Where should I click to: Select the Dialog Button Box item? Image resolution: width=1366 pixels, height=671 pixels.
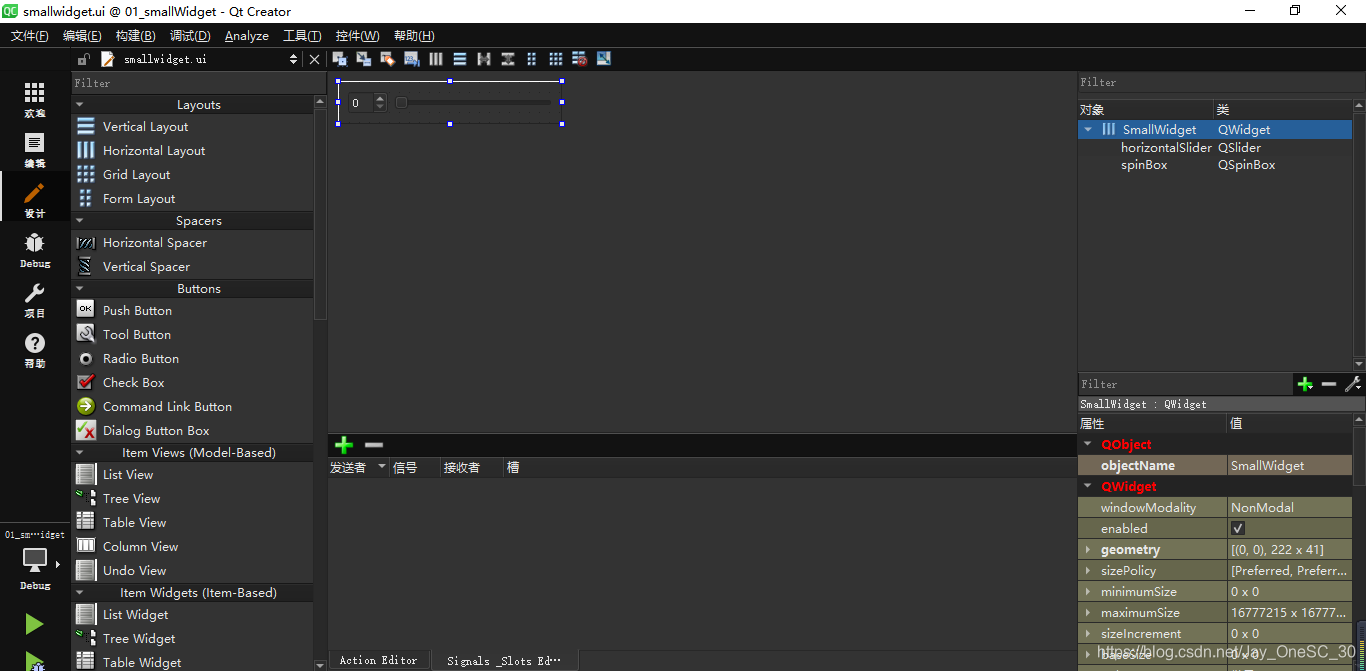coord(192,430)
